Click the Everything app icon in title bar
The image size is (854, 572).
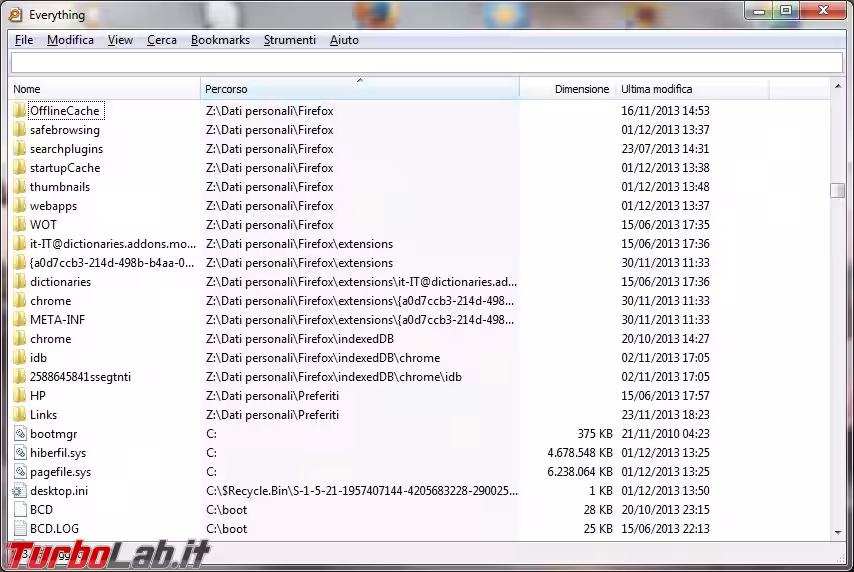[15, 15]
